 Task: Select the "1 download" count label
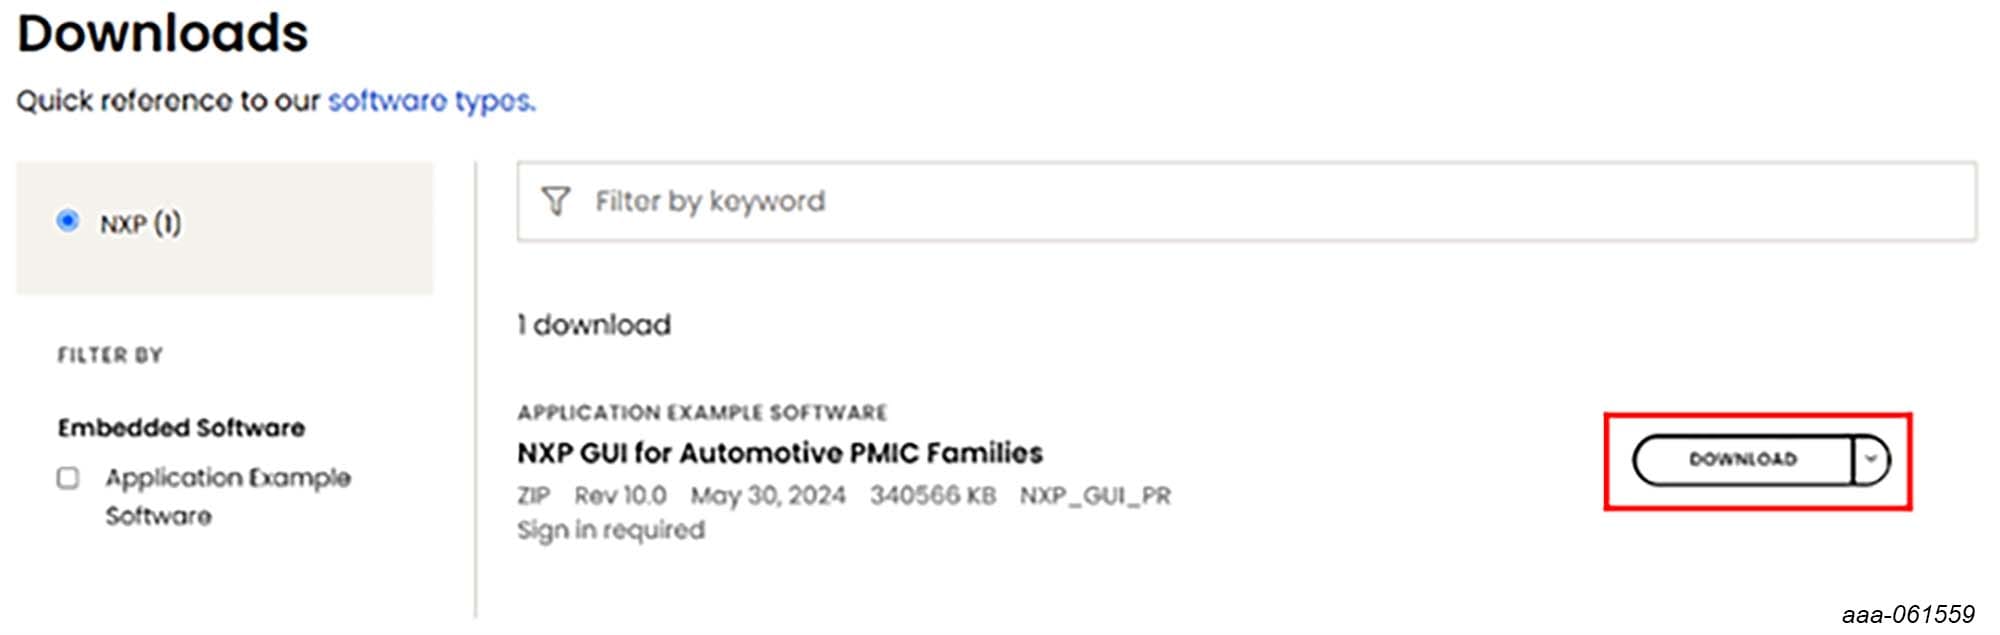coord(593,323)
